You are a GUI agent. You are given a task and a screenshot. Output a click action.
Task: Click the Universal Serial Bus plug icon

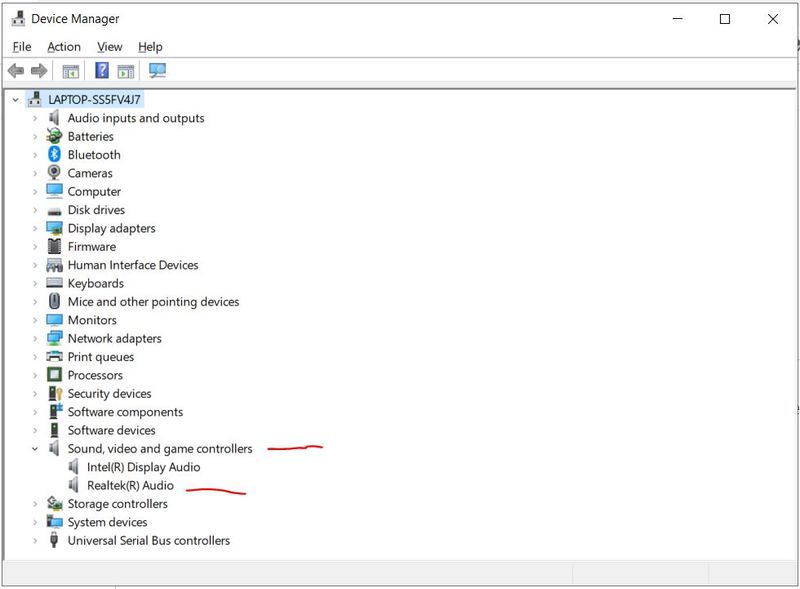(54, 539)
